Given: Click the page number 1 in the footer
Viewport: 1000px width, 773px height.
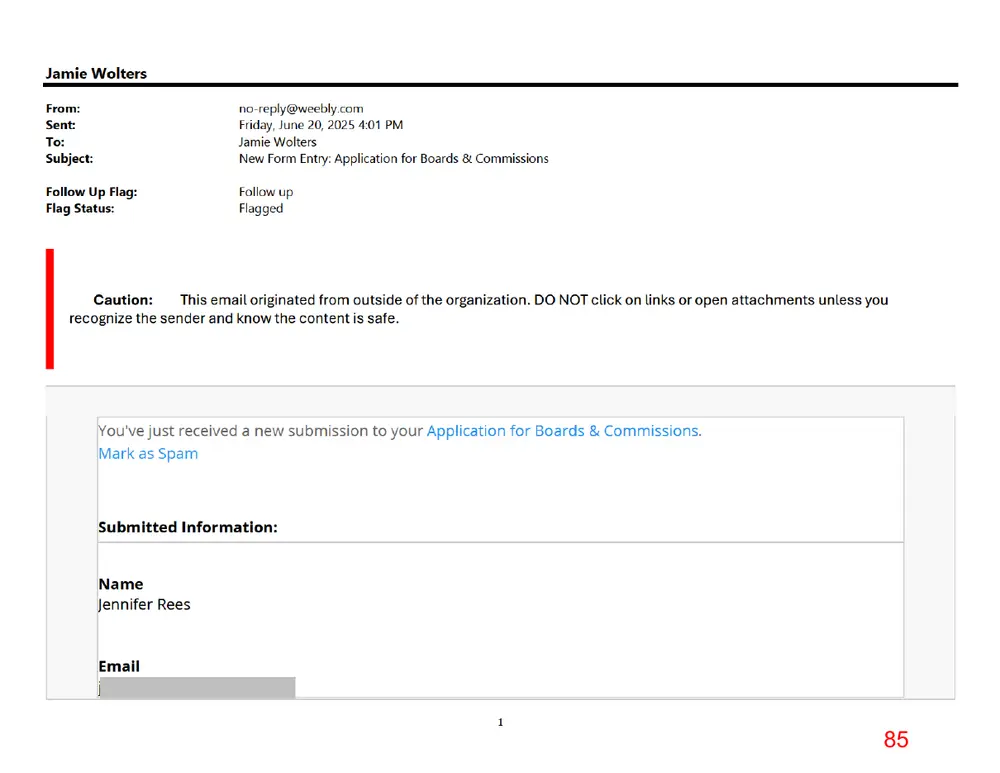Looking at the screenshot, I should tap(501, 722).
